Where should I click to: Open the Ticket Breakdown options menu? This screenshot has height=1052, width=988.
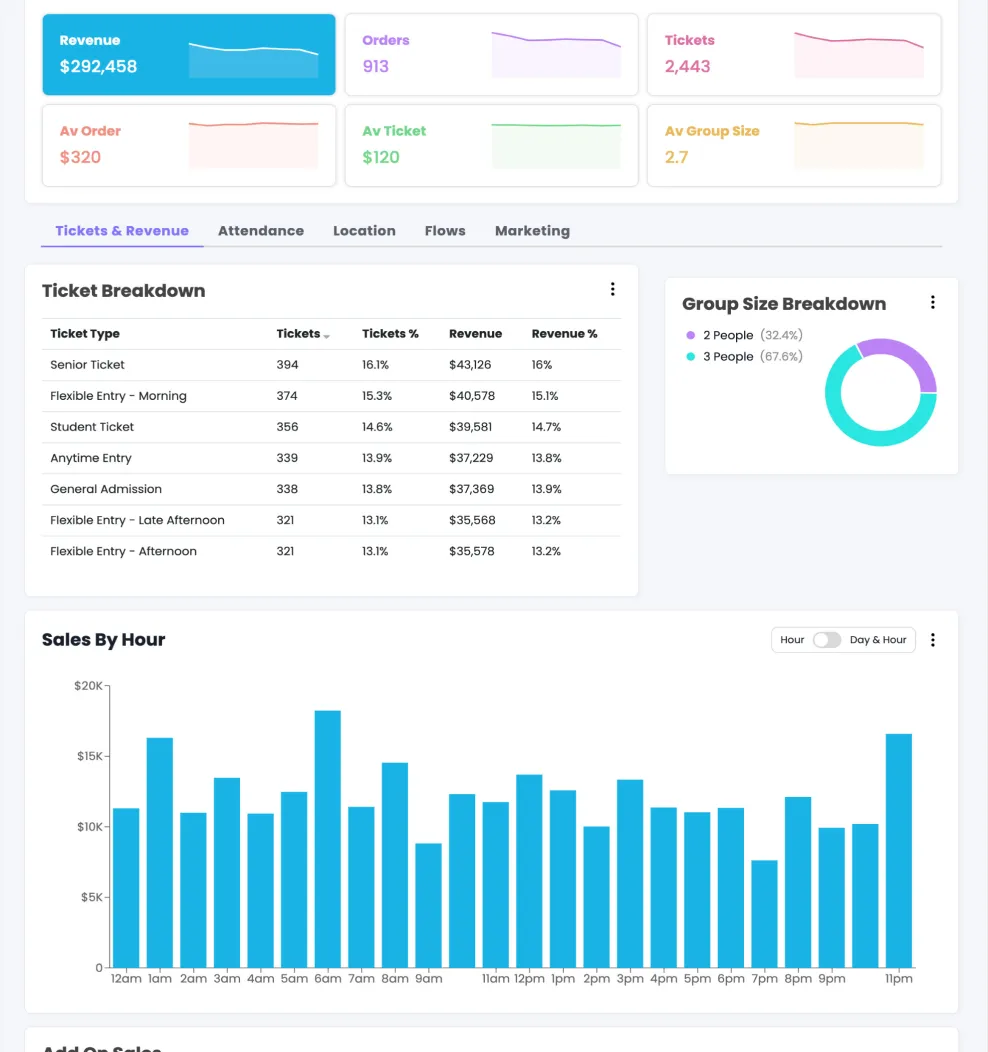tap(613, 289)
